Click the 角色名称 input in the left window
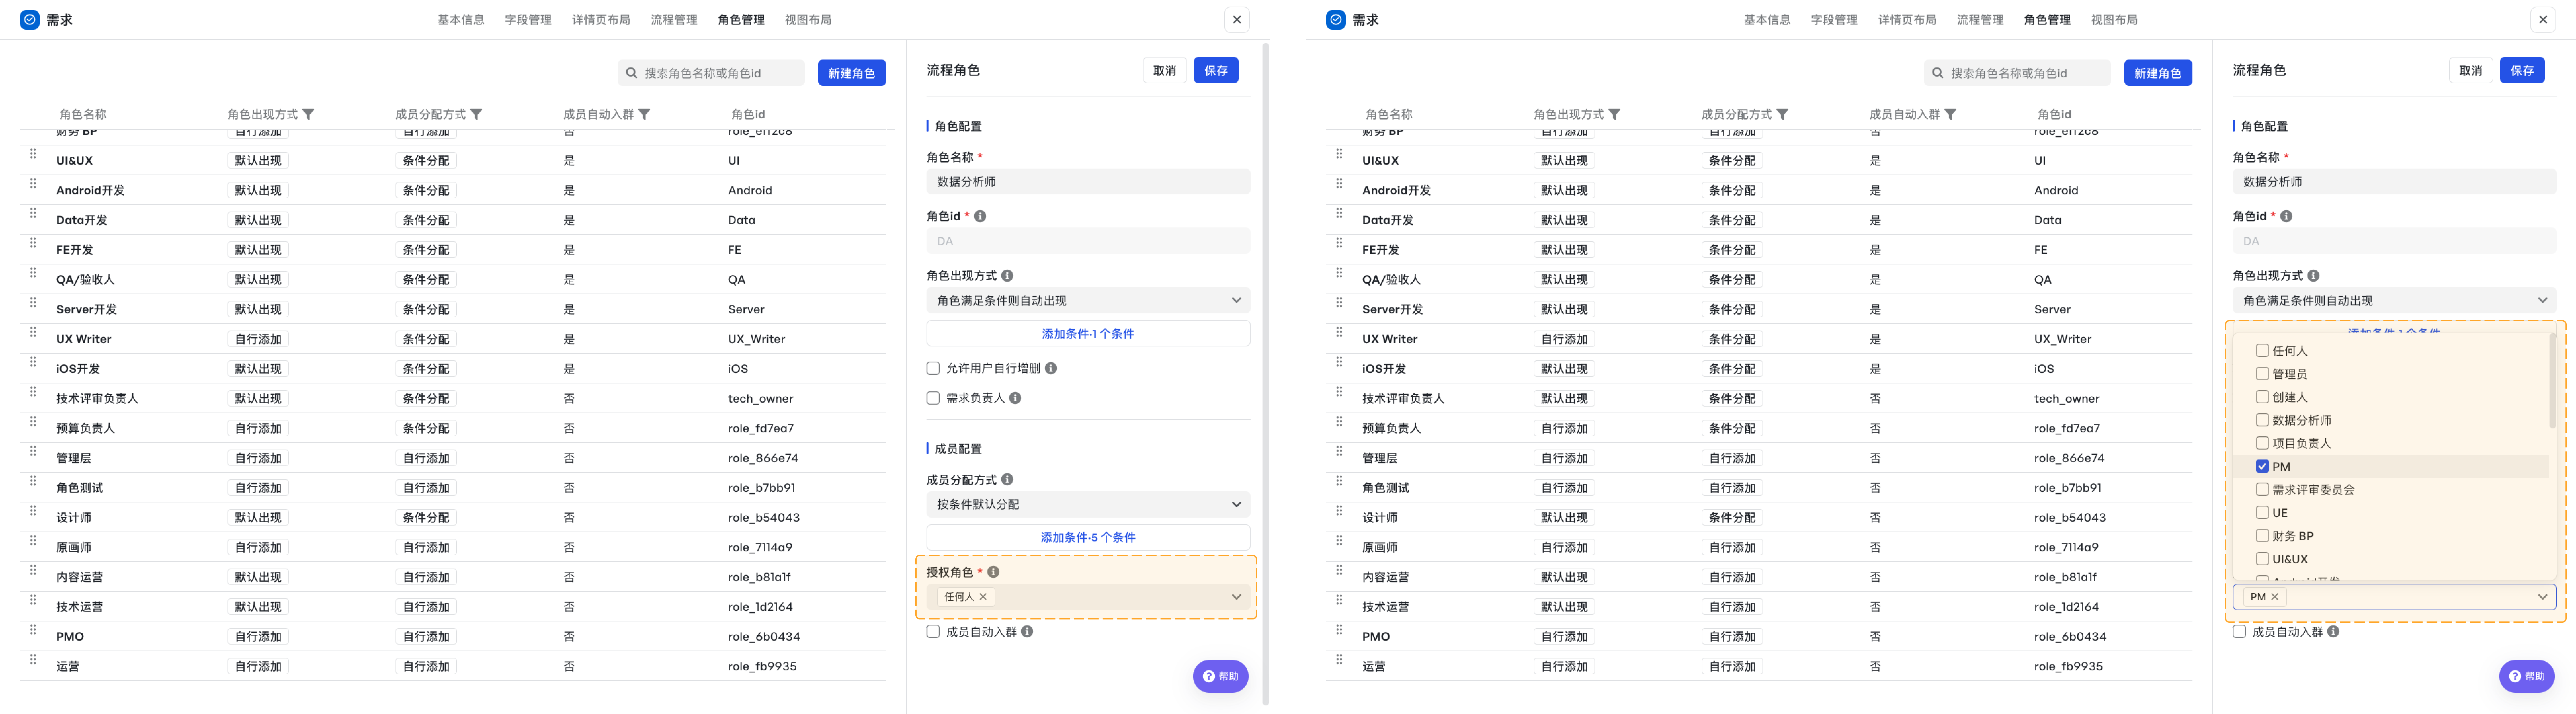 point(1088,182)
